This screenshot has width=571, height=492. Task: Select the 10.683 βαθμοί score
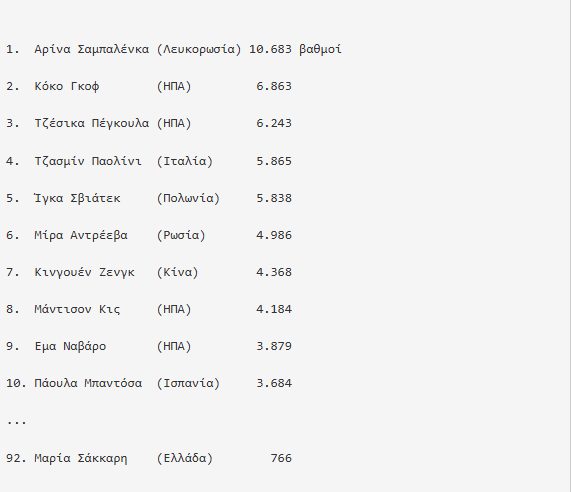coord(295,49)
